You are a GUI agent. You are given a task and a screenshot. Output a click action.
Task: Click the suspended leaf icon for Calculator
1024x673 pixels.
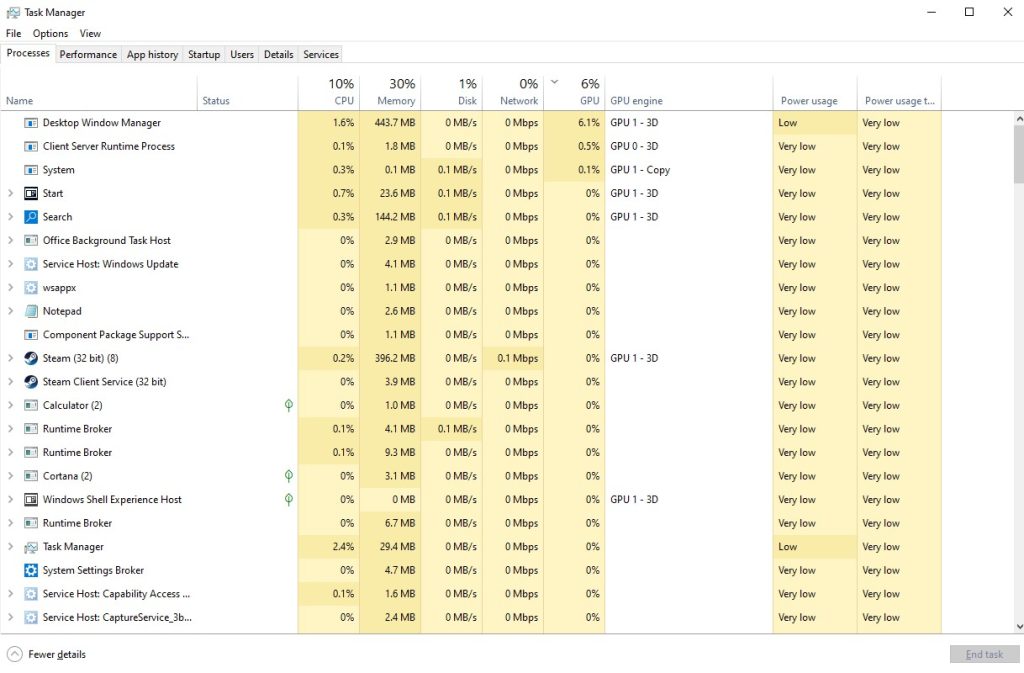pos(289,405)
